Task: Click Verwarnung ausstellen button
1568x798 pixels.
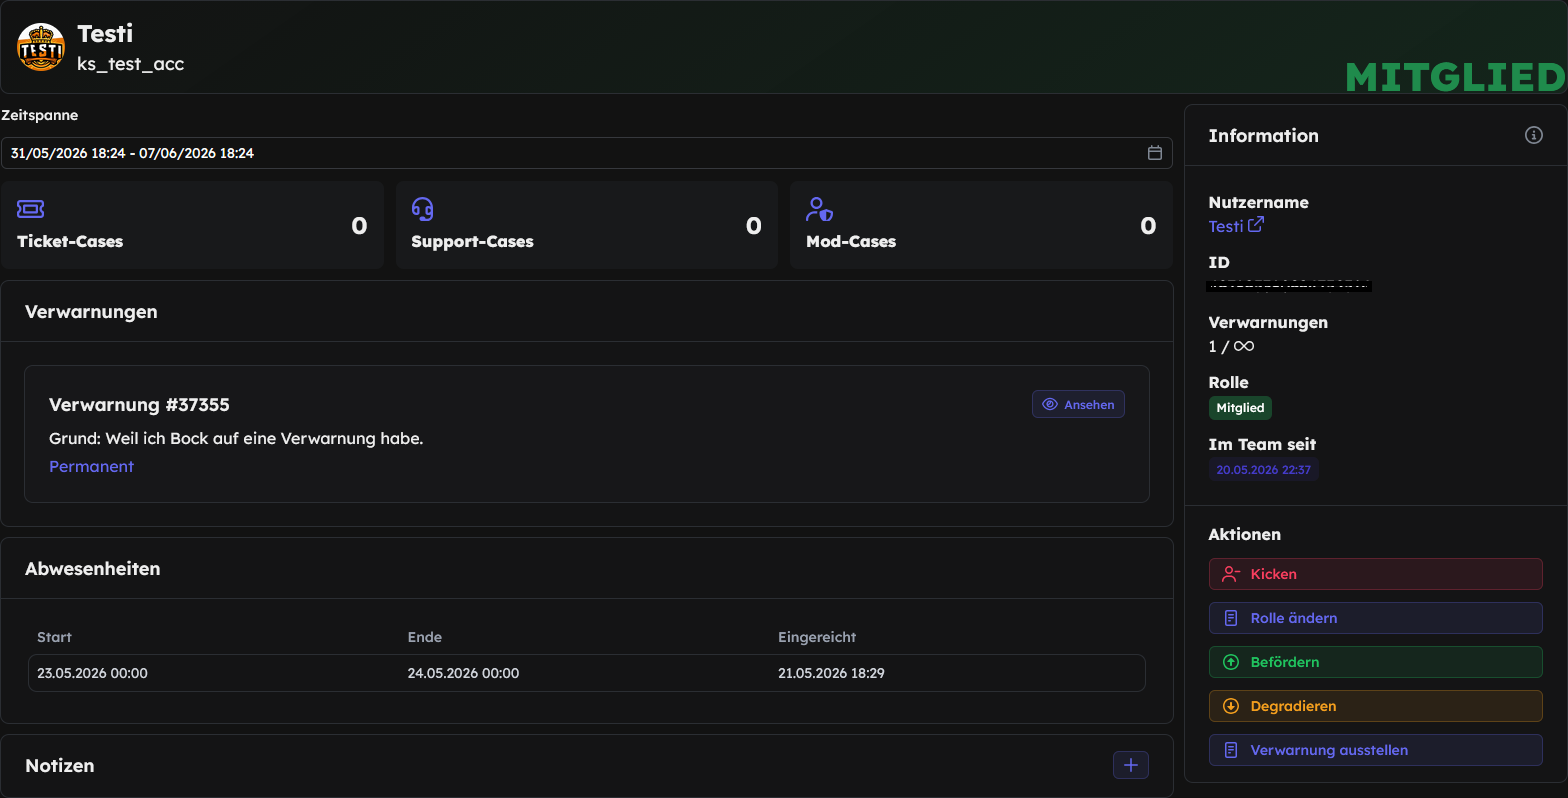Action: (x=1375, y=750)
